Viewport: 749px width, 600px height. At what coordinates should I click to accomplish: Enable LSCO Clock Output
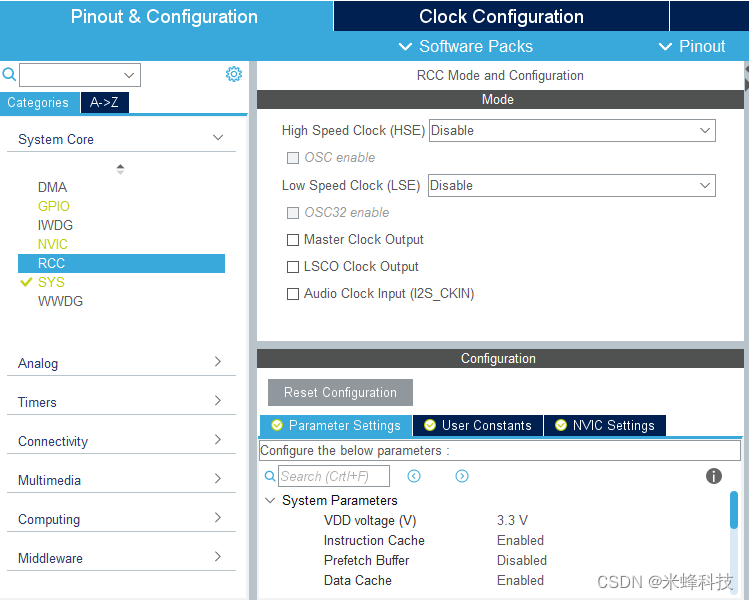293,267
